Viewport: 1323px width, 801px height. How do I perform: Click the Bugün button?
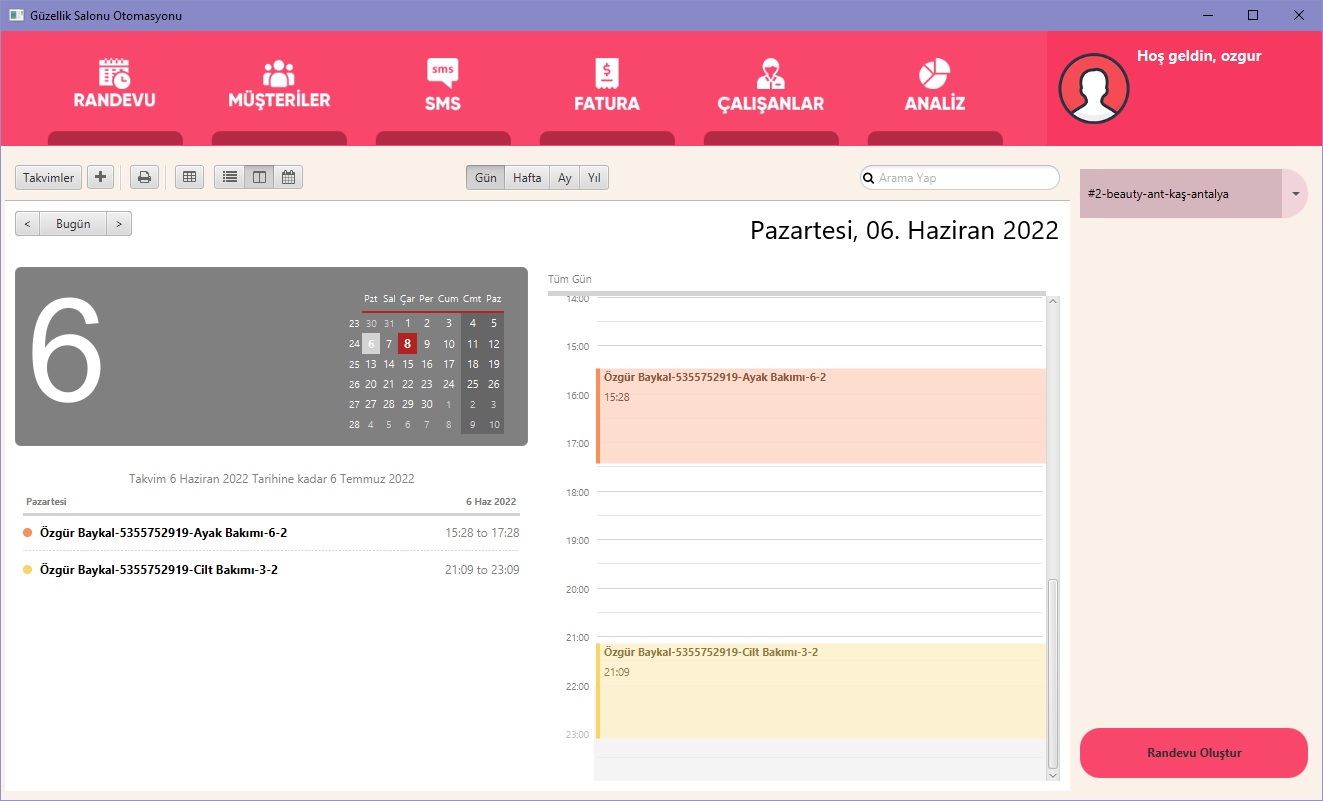(73, 223)
